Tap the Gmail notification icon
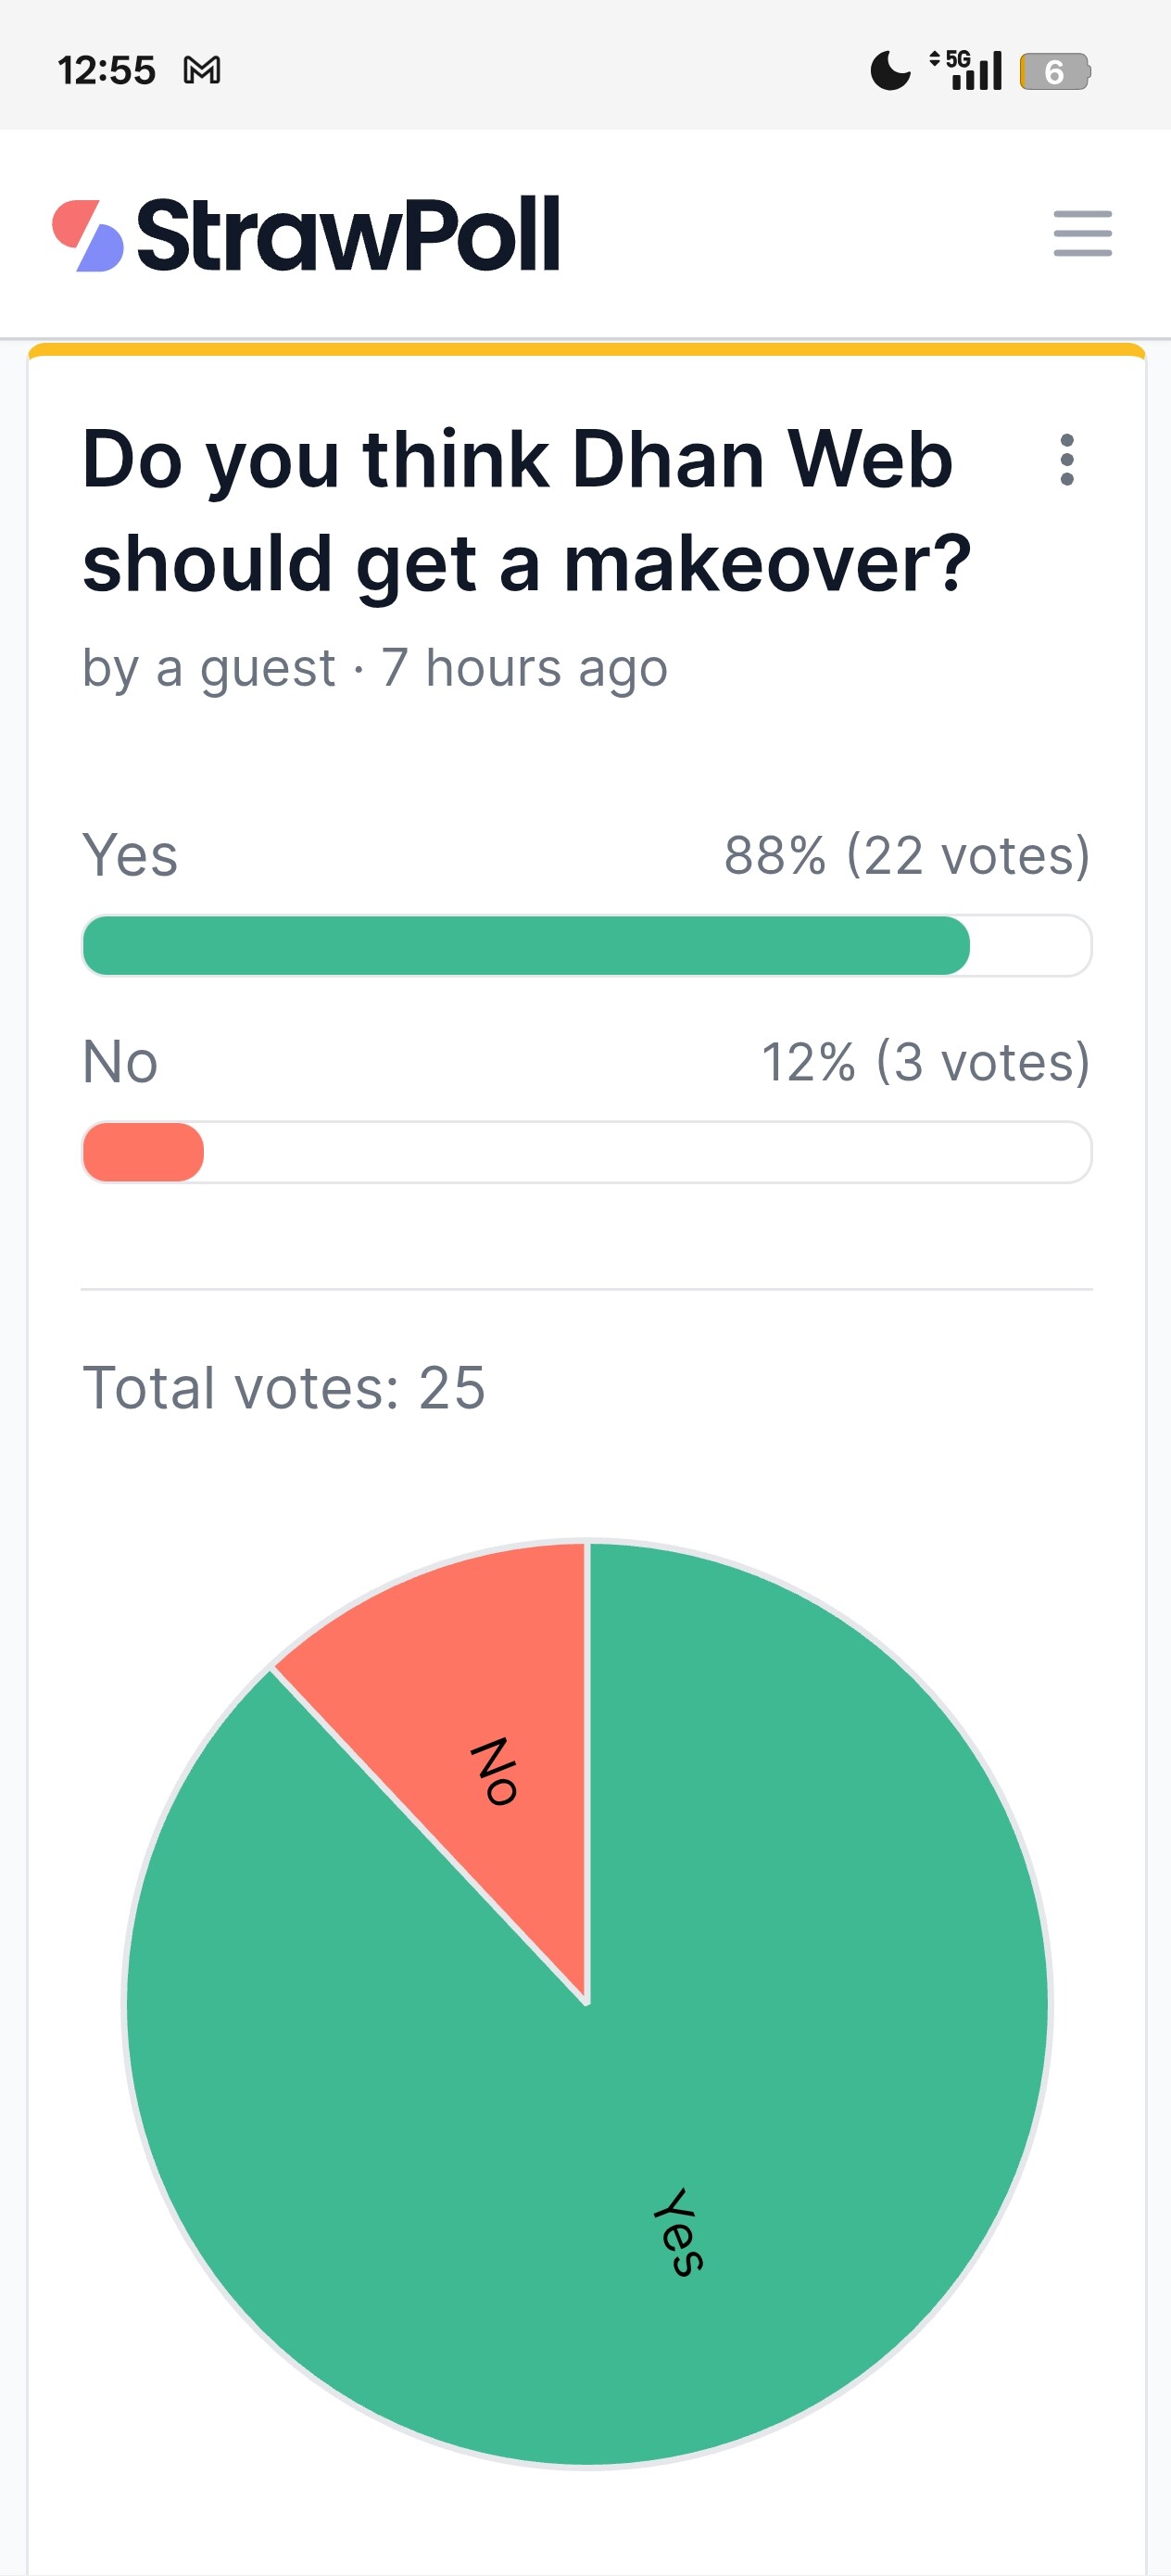This screenshot has height=2576, width=1171. coord(202,71)
